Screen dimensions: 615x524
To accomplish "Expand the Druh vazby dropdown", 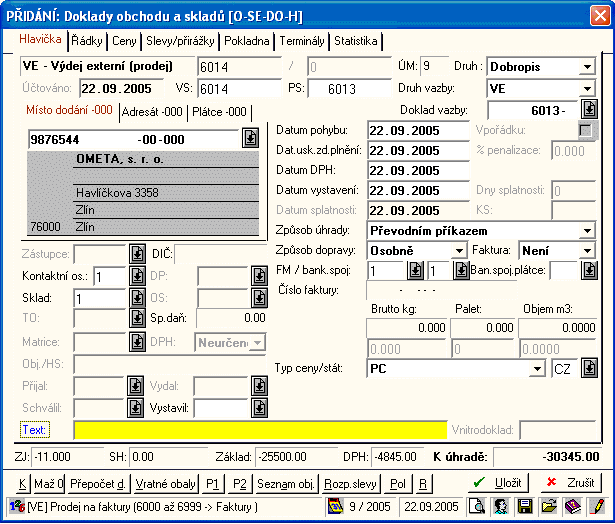I will click(x=588, y=89).
